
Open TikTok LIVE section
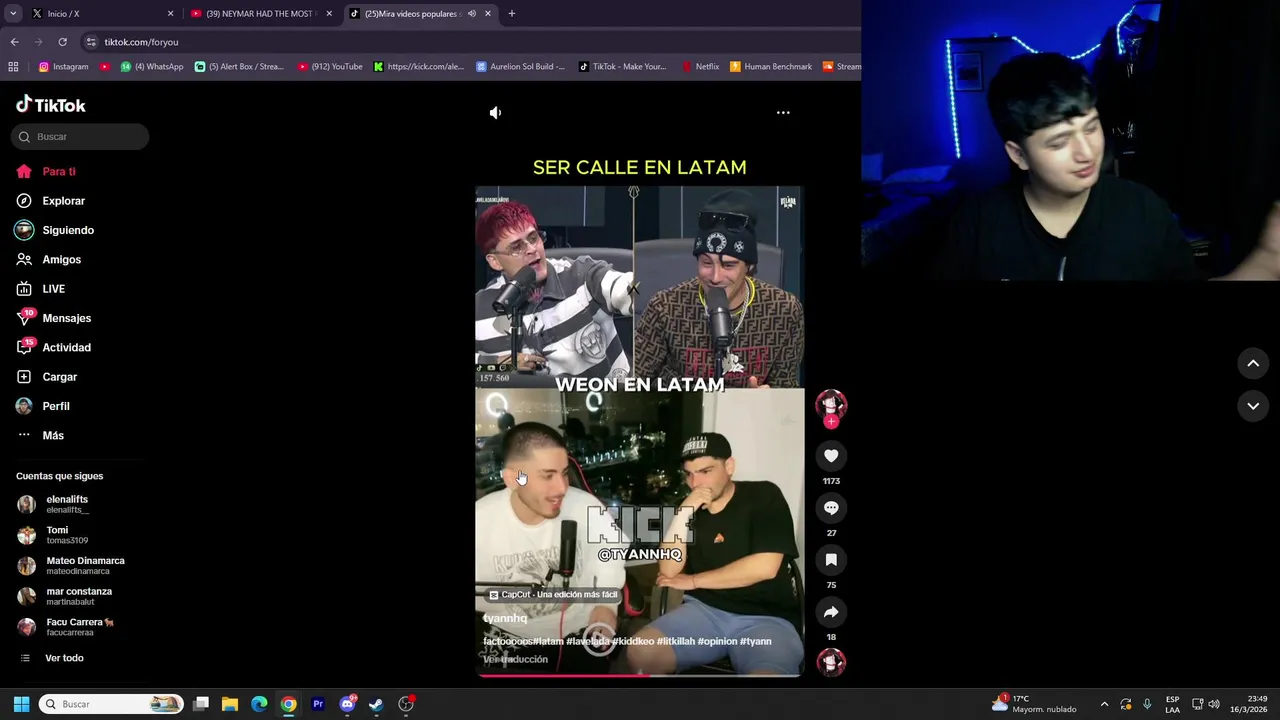pyautogui.click(x=41, y=289)
